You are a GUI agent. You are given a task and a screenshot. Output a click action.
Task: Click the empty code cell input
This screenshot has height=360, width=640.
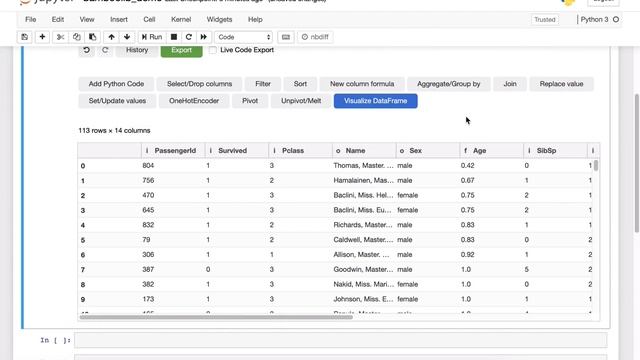[x=341, y=340]
